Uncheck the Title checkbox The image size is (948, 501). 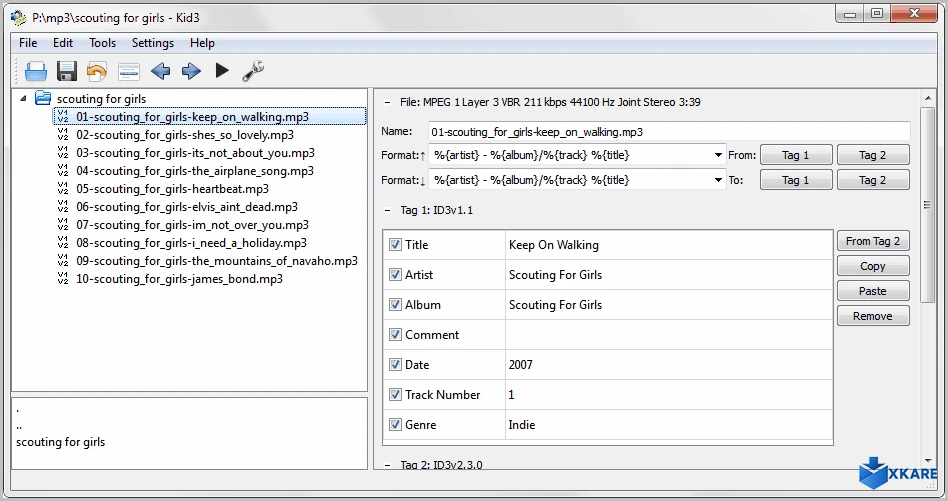tap(395, 245)
